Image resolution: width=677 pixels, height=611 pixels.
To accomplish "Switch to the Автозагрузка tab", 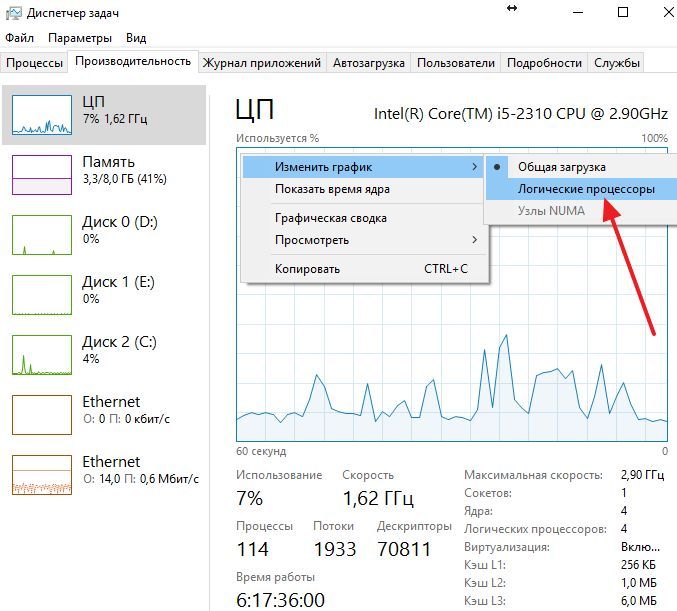I will (369, 63).
